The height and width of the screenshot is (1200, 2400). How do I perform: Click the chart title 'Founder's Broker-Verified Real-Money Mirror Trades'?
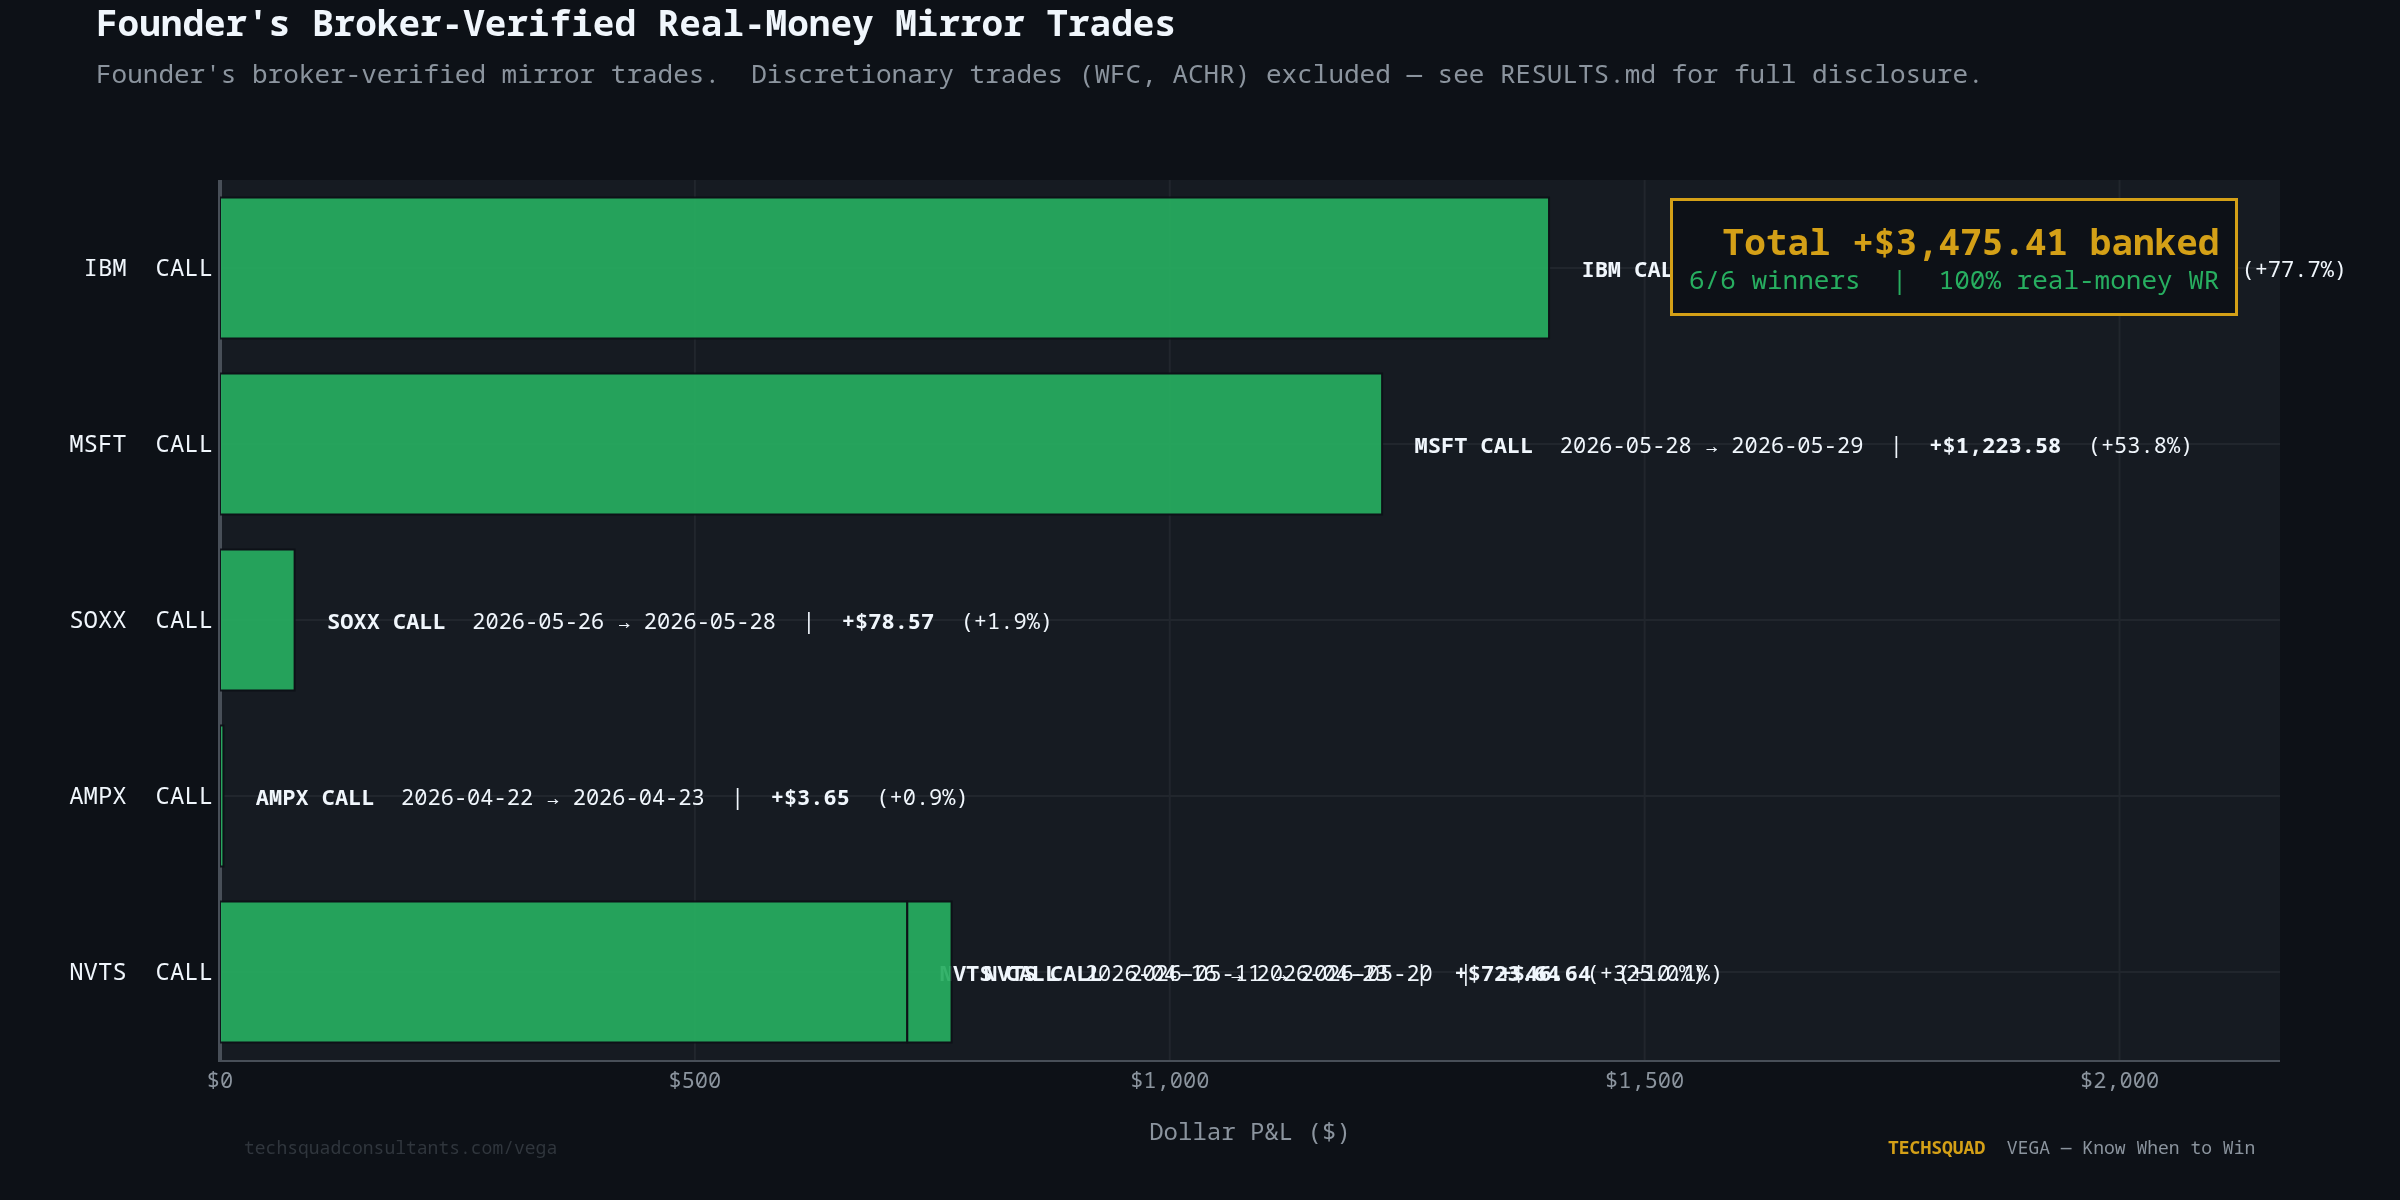pos(635,24)
